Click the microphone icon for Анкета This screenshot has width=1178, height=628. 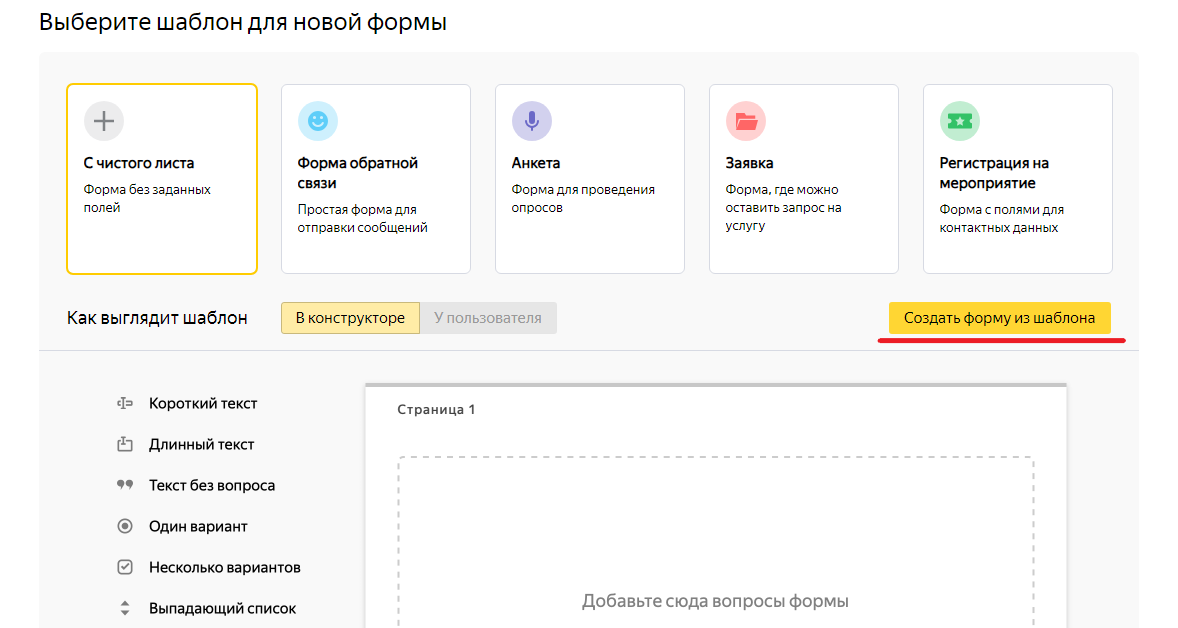click(532, 121)
